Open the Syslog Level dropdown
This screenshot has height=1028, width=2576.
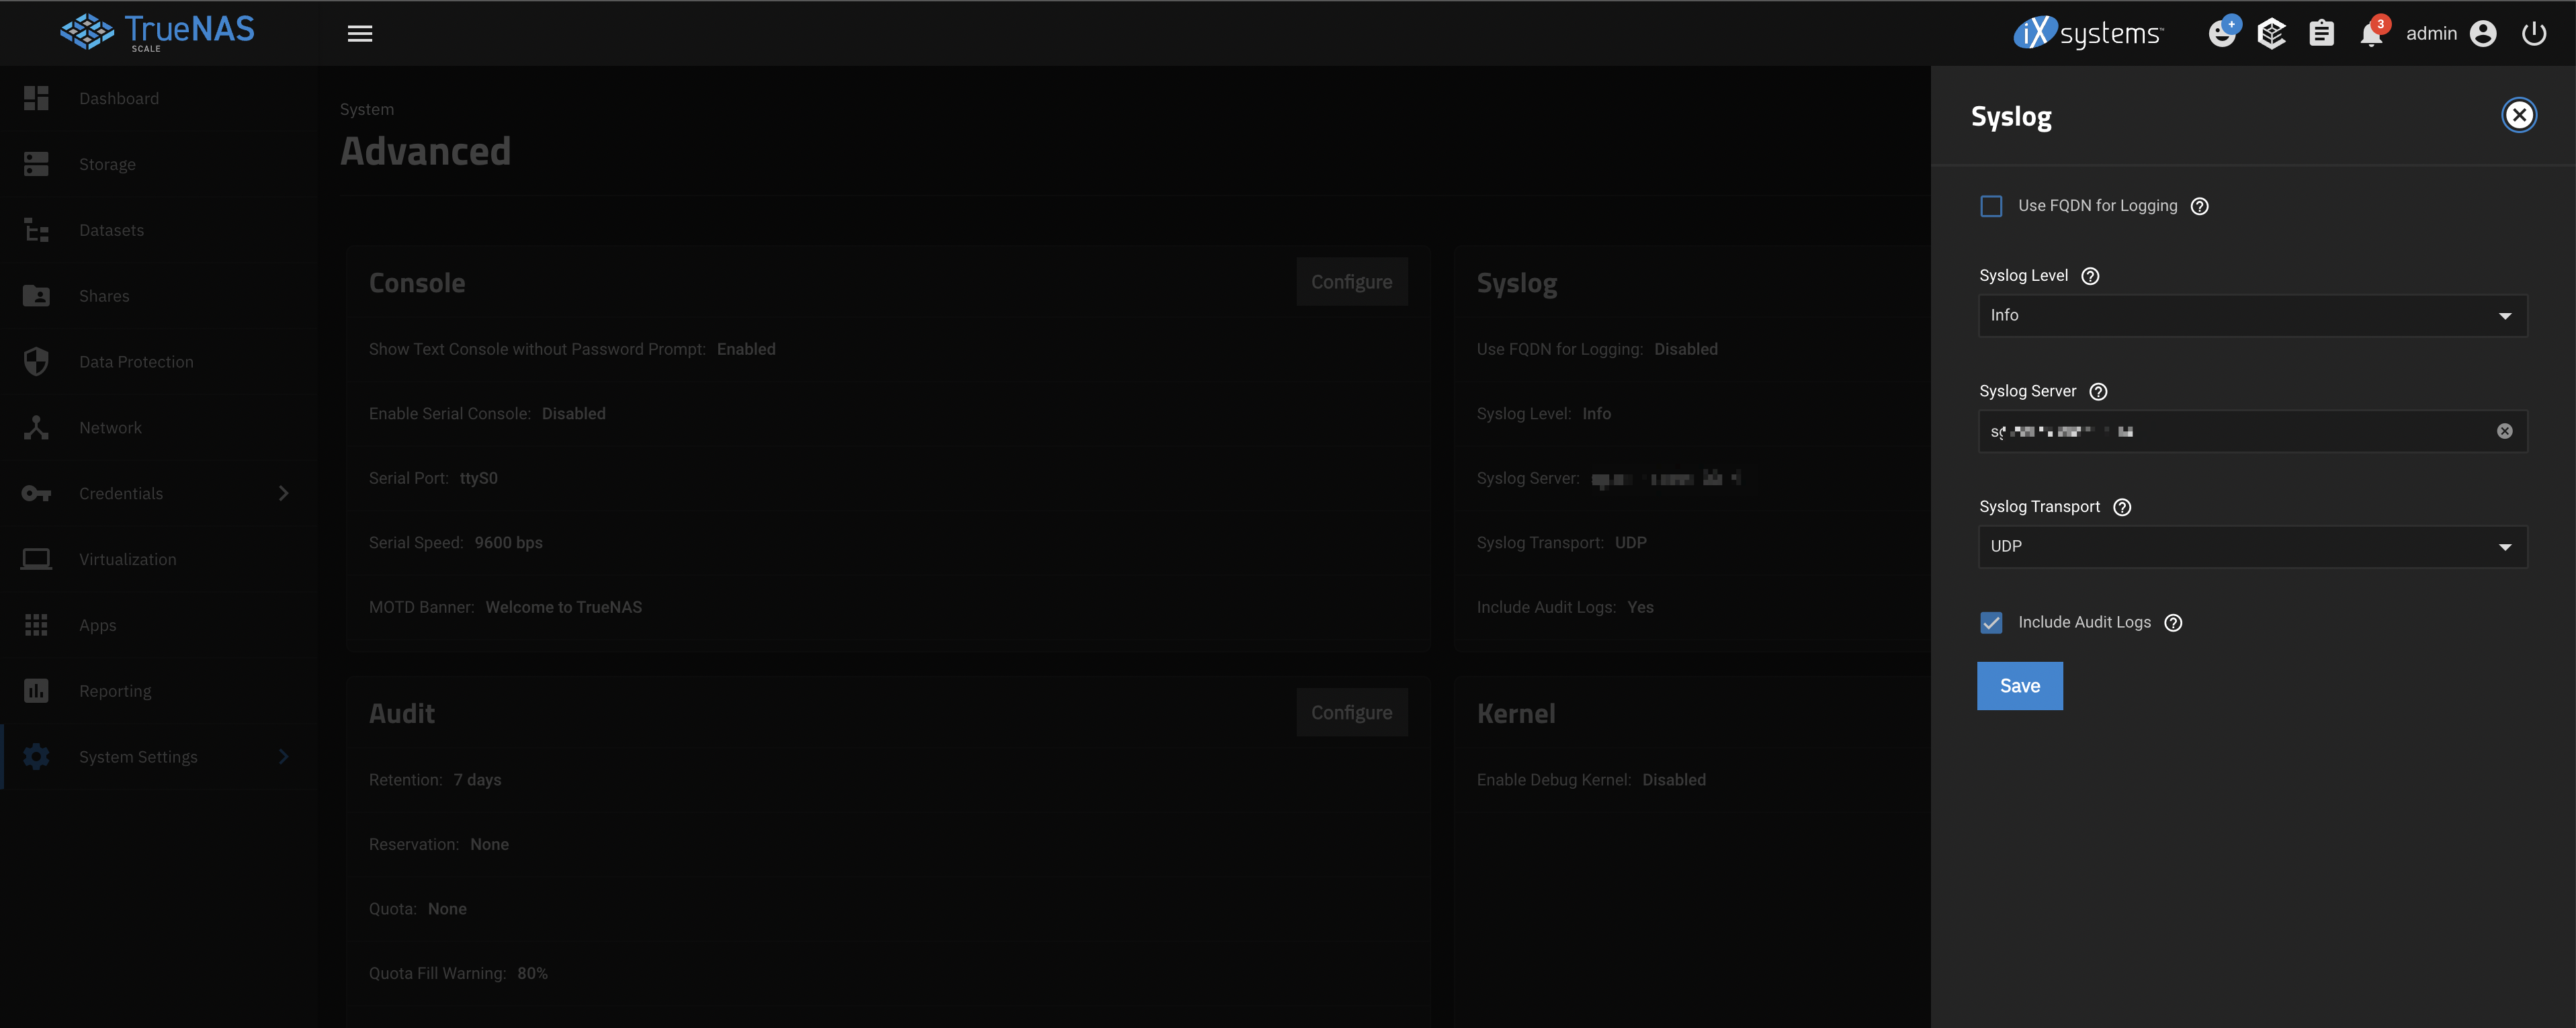(2252, 316)
